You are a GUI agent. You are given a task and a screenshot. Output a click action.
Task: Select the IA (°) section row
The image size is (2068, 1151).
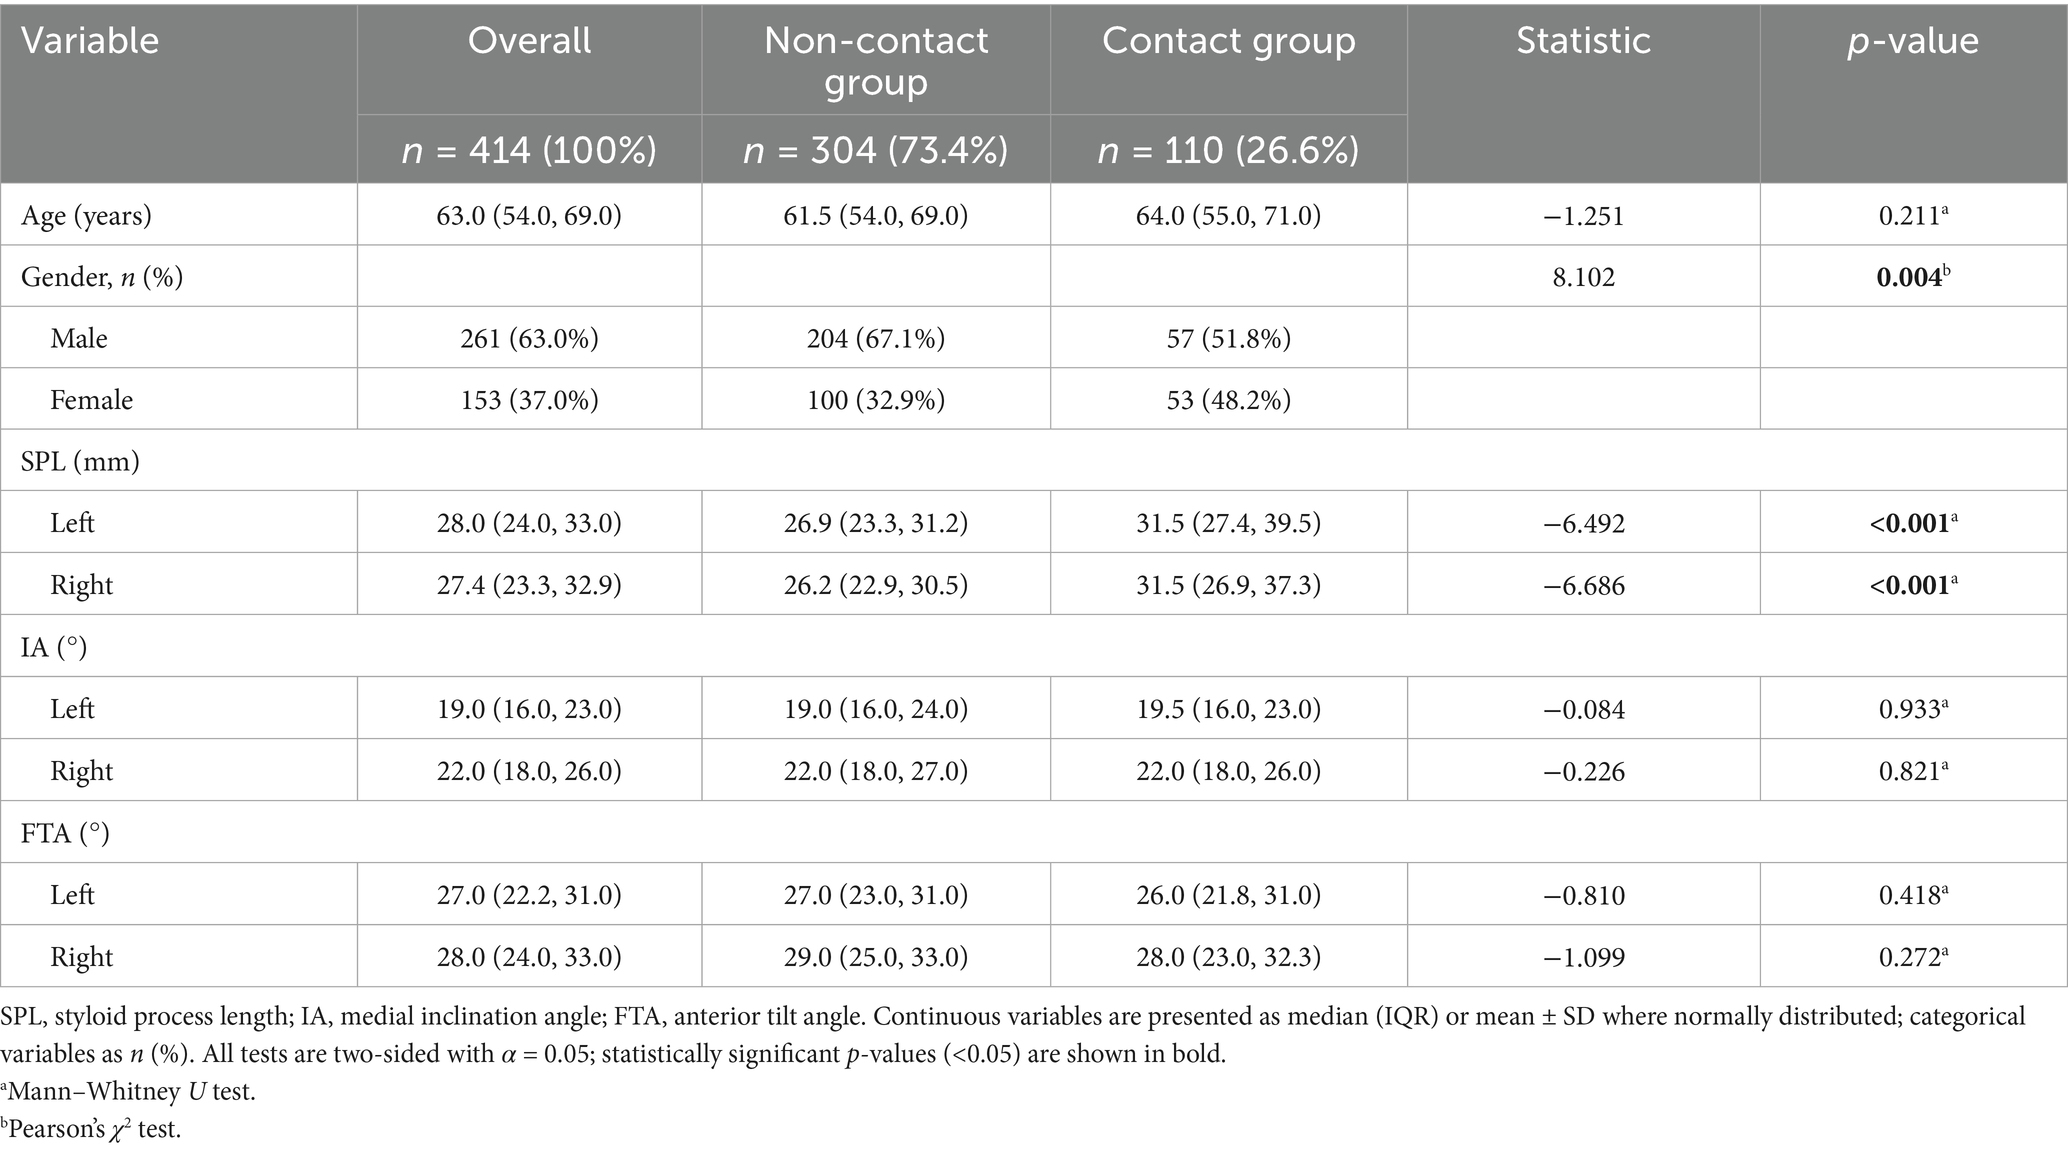[x=54, y=648]
